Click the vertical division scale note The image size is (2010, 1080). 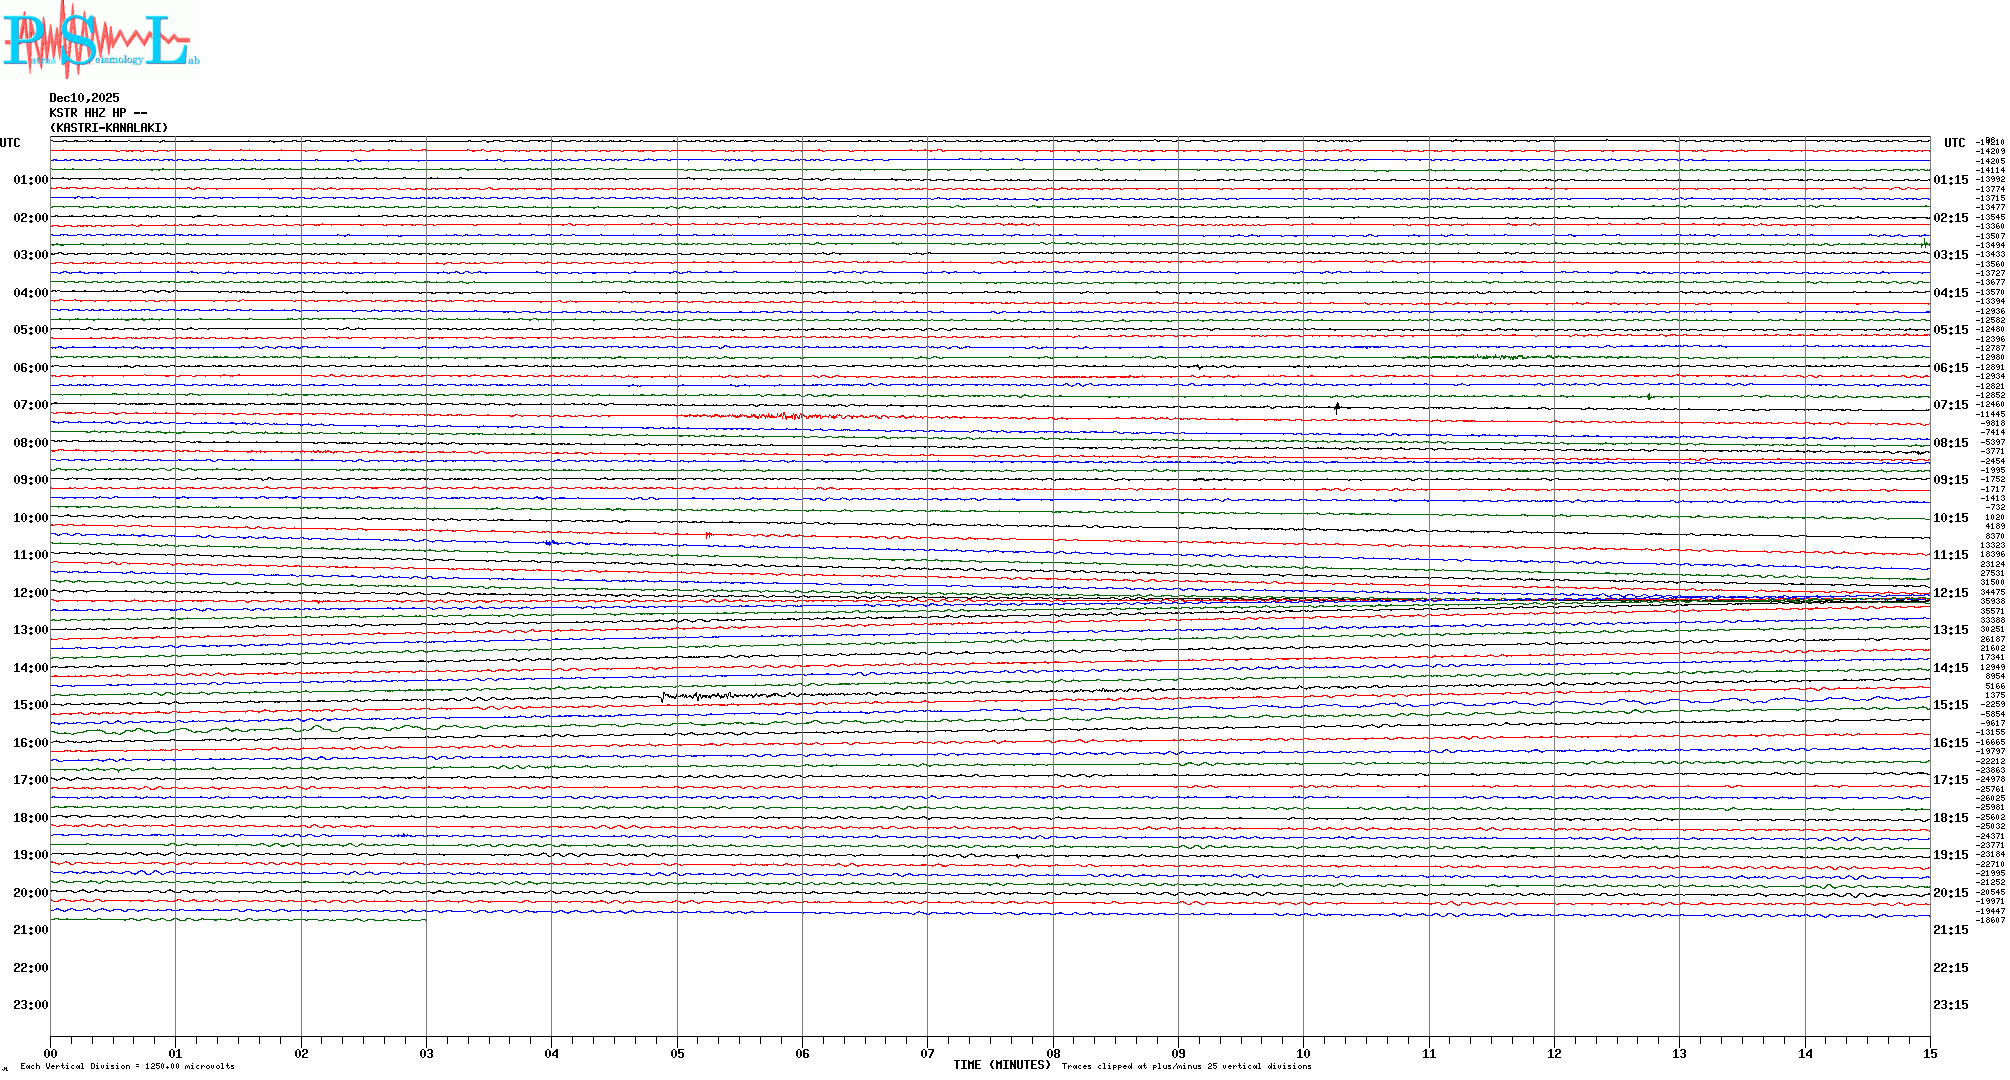tap(127, 1066)
